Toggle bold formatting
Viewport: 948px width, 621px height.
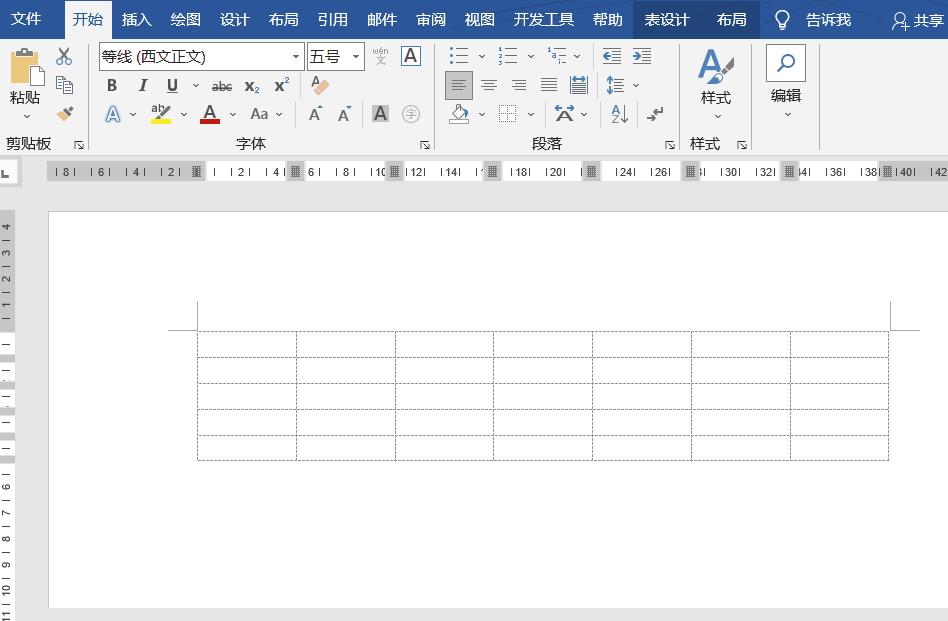coord(111,86)
